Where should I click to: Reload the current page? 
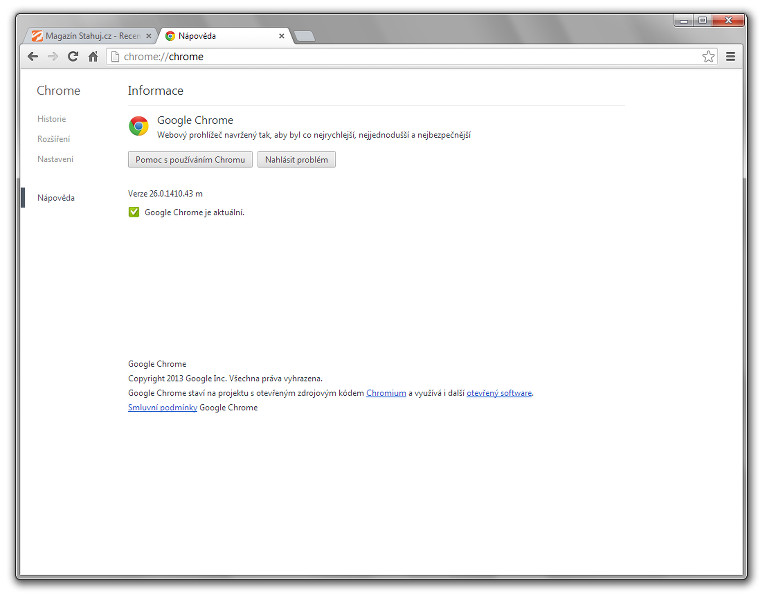click(73, 57)
